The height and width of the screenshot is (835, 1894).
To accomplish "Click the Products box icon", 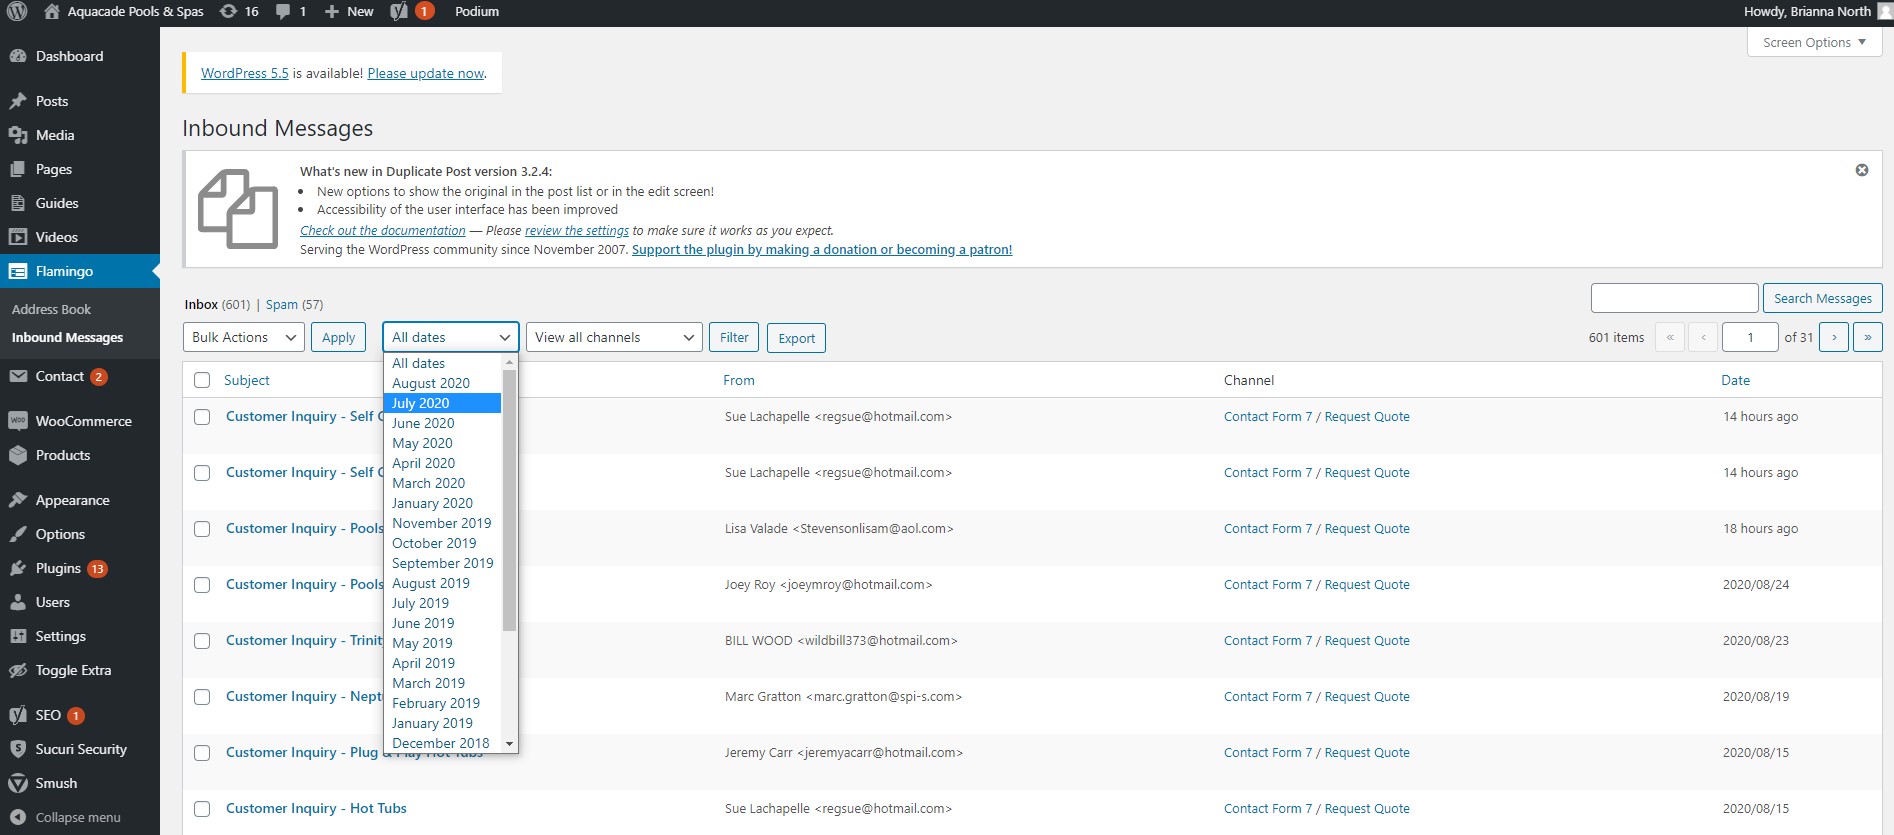I will coord(18,455).
